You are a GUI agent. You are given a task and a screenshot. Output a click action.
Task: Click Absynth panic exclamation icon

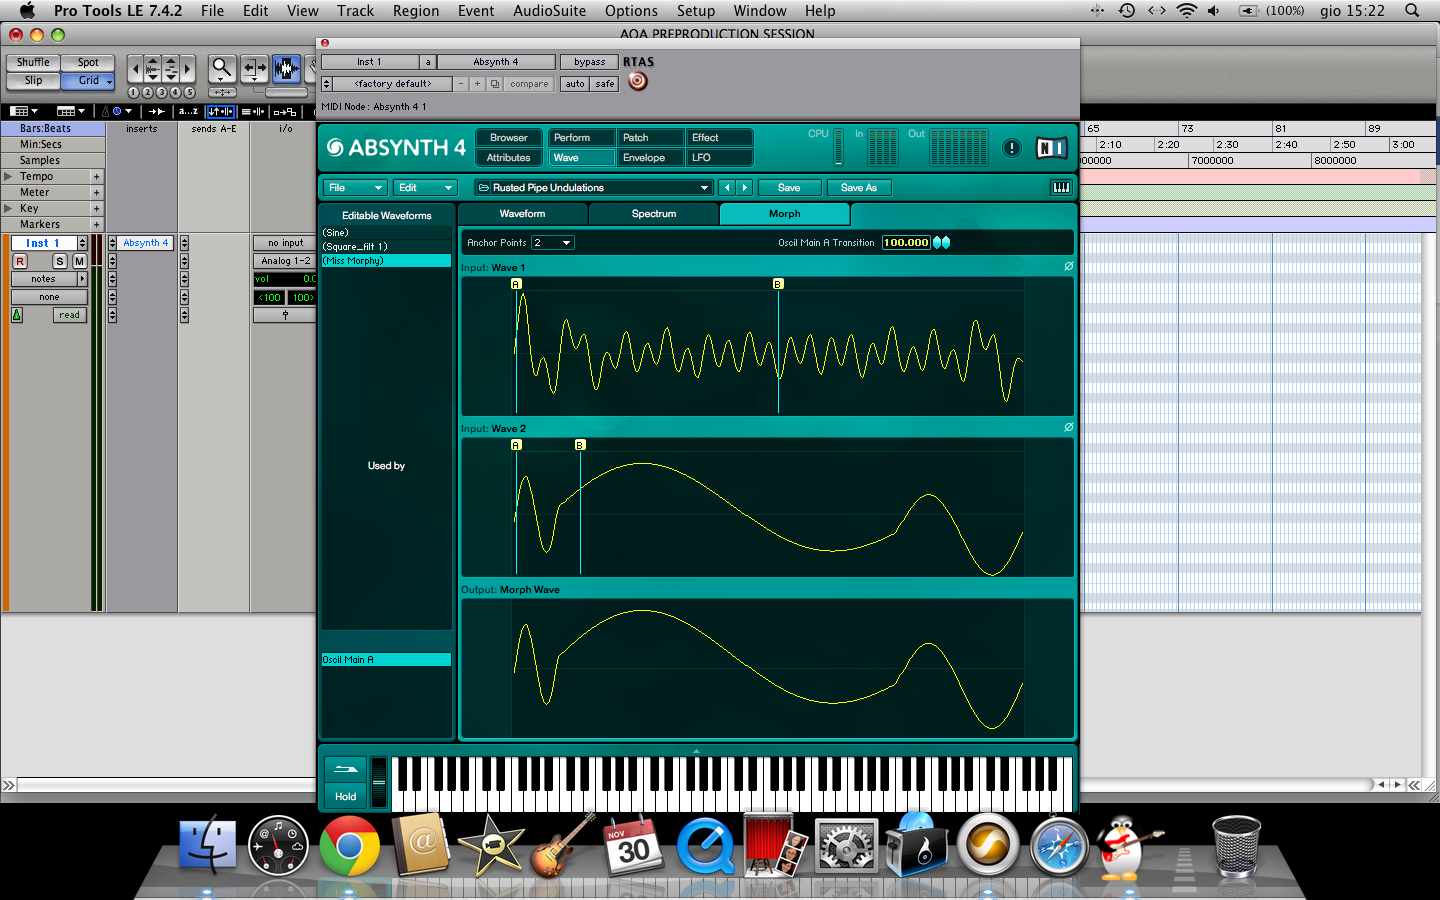point(1012,148)
